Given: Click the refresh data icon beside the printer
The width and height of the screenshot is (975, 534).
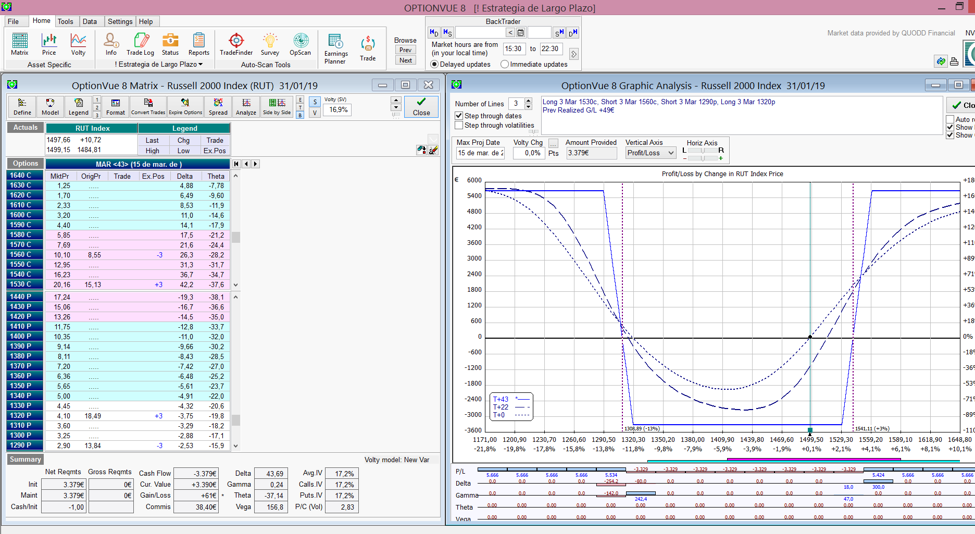Looking at the screenshot, I should pyautogui.click(x=941, y=61).
